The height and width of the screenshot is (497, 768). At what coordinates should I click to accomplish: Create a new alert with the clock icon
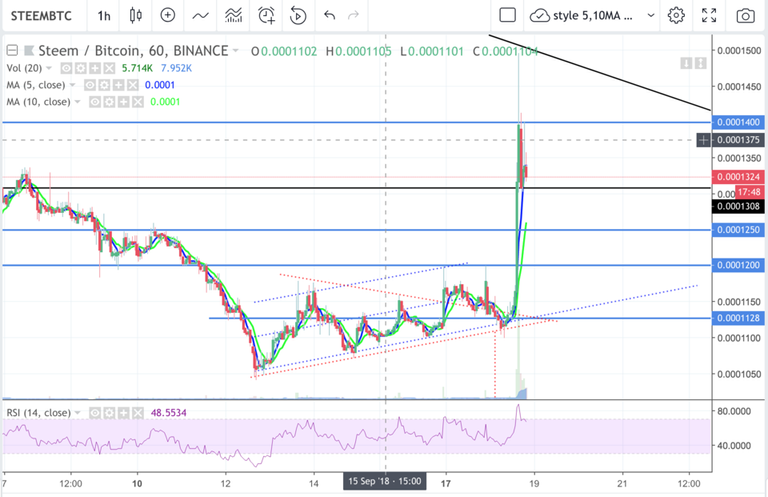point(266,16)
